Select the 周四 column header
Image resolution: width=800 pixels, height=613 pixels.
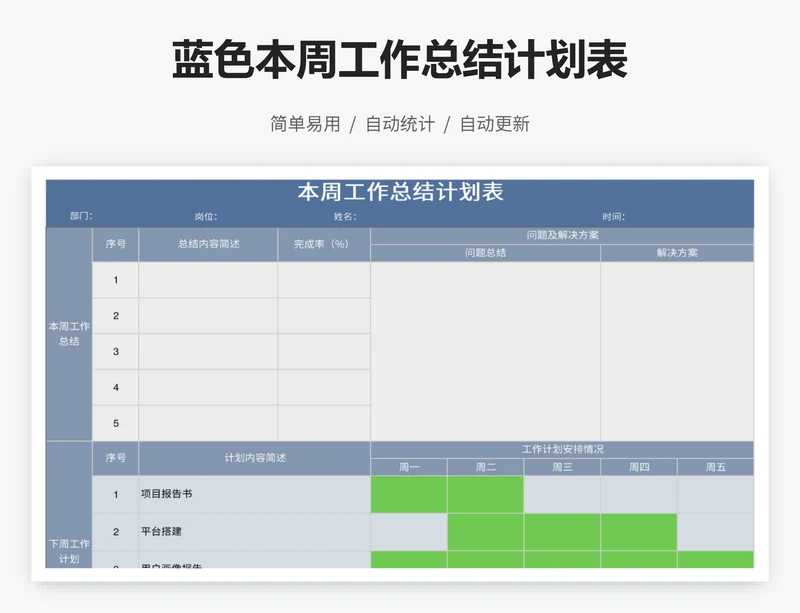coord(639,467)
